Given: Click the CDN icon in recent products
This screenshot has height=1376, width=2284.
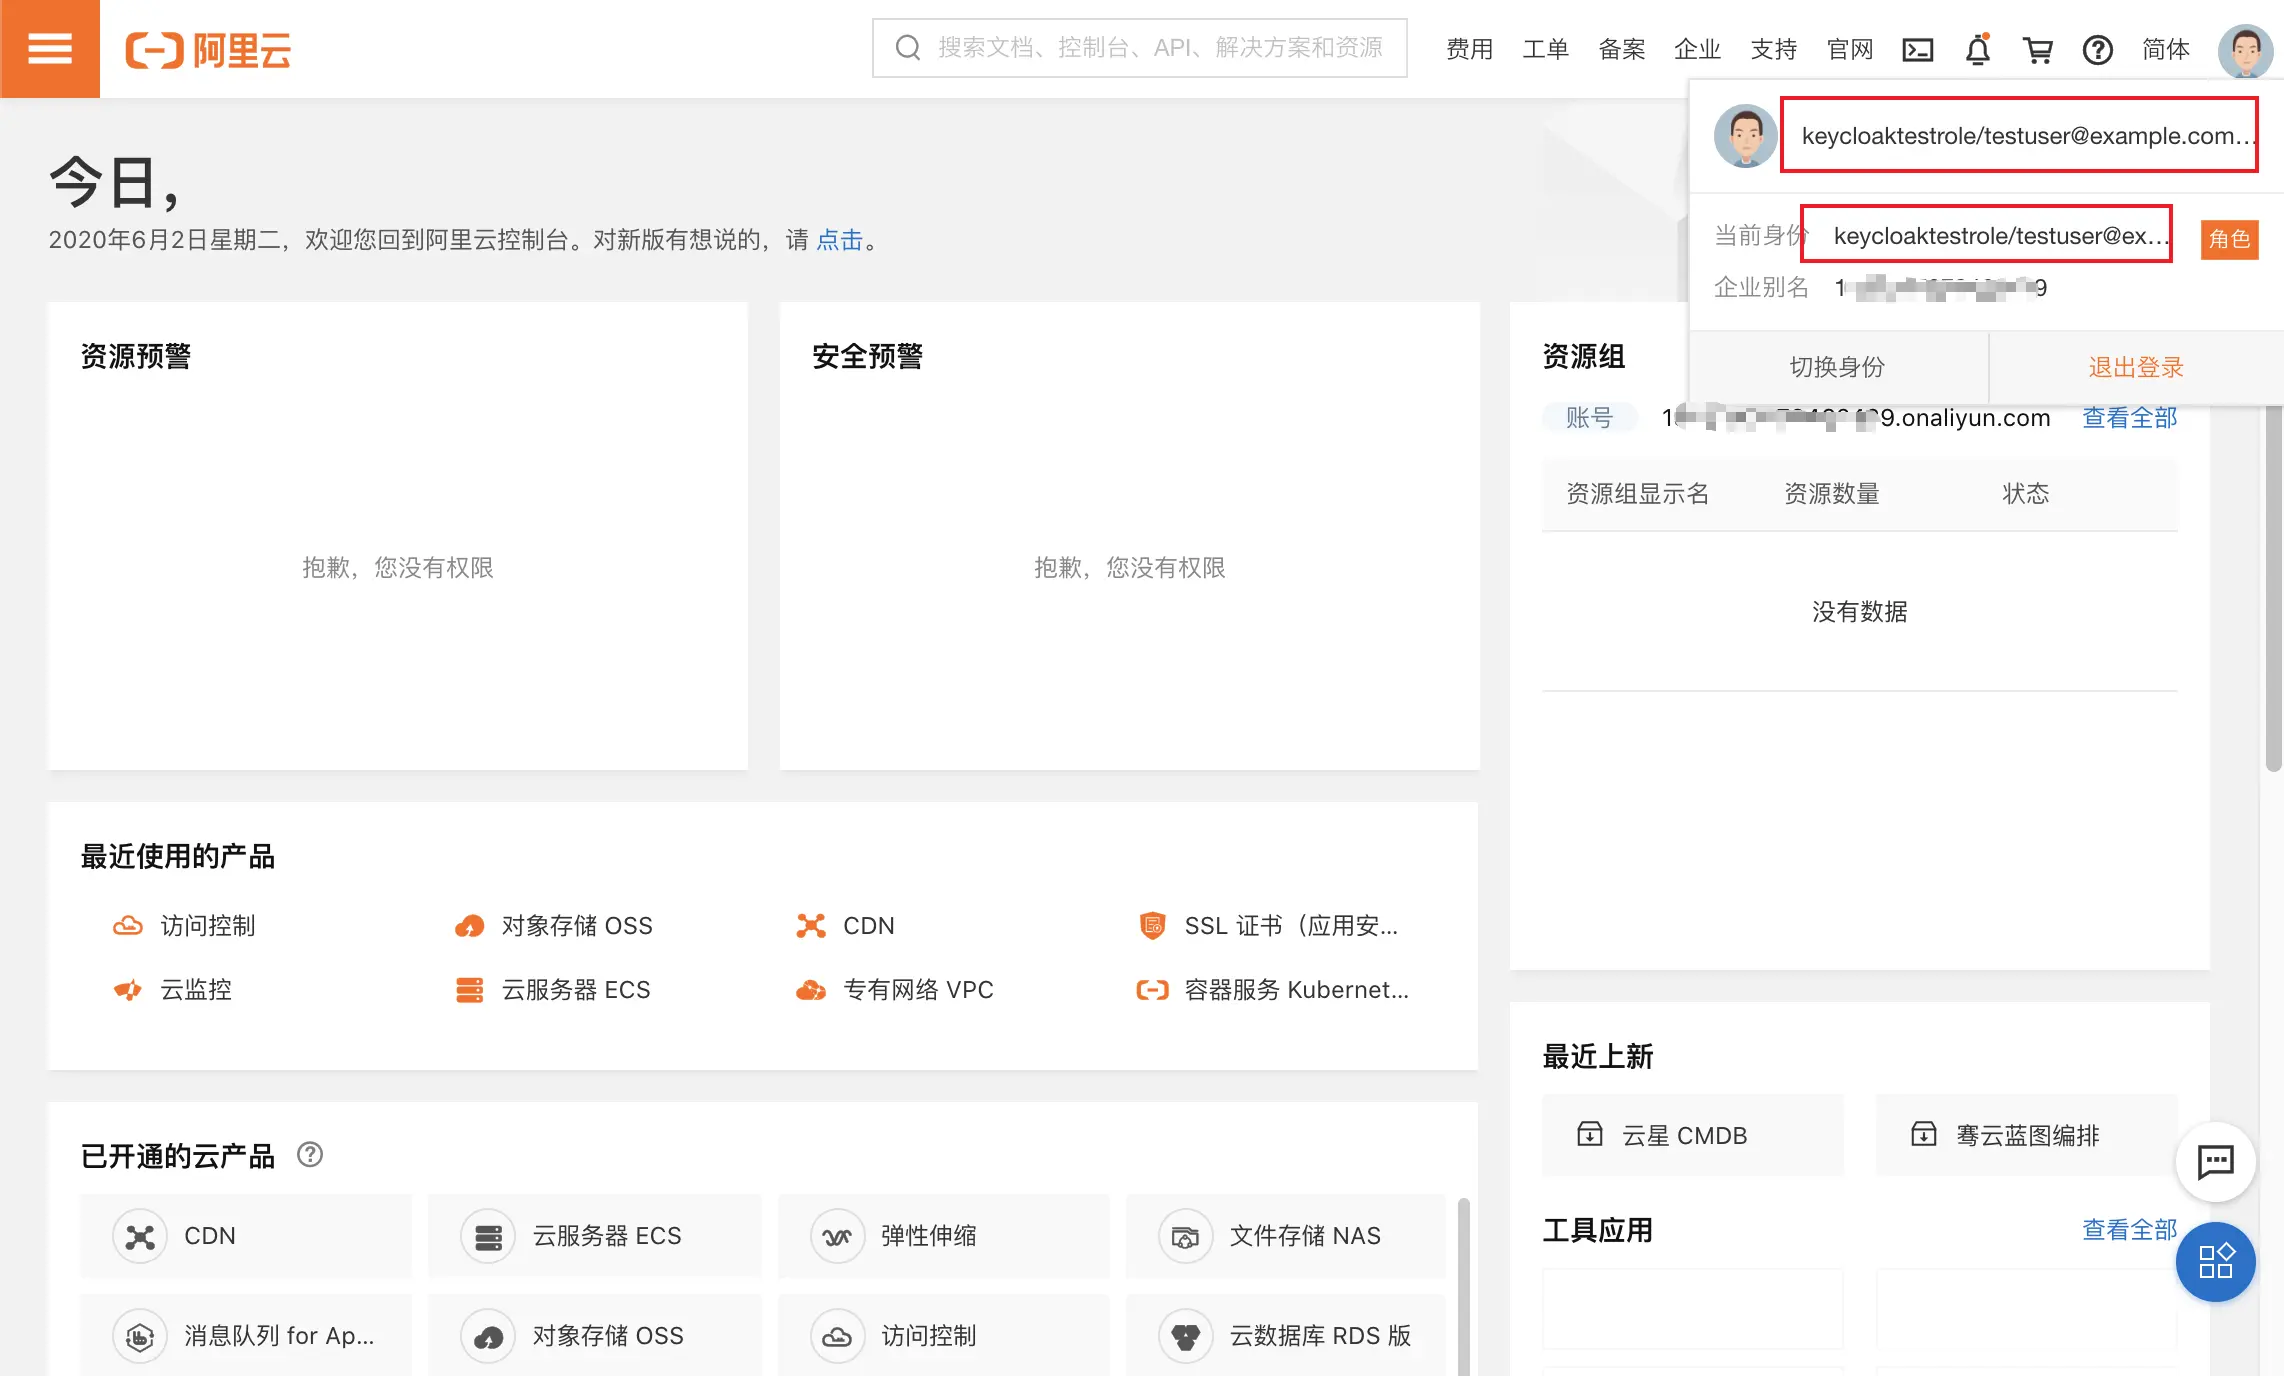Looking at the screenshot, I should (812, 925).
